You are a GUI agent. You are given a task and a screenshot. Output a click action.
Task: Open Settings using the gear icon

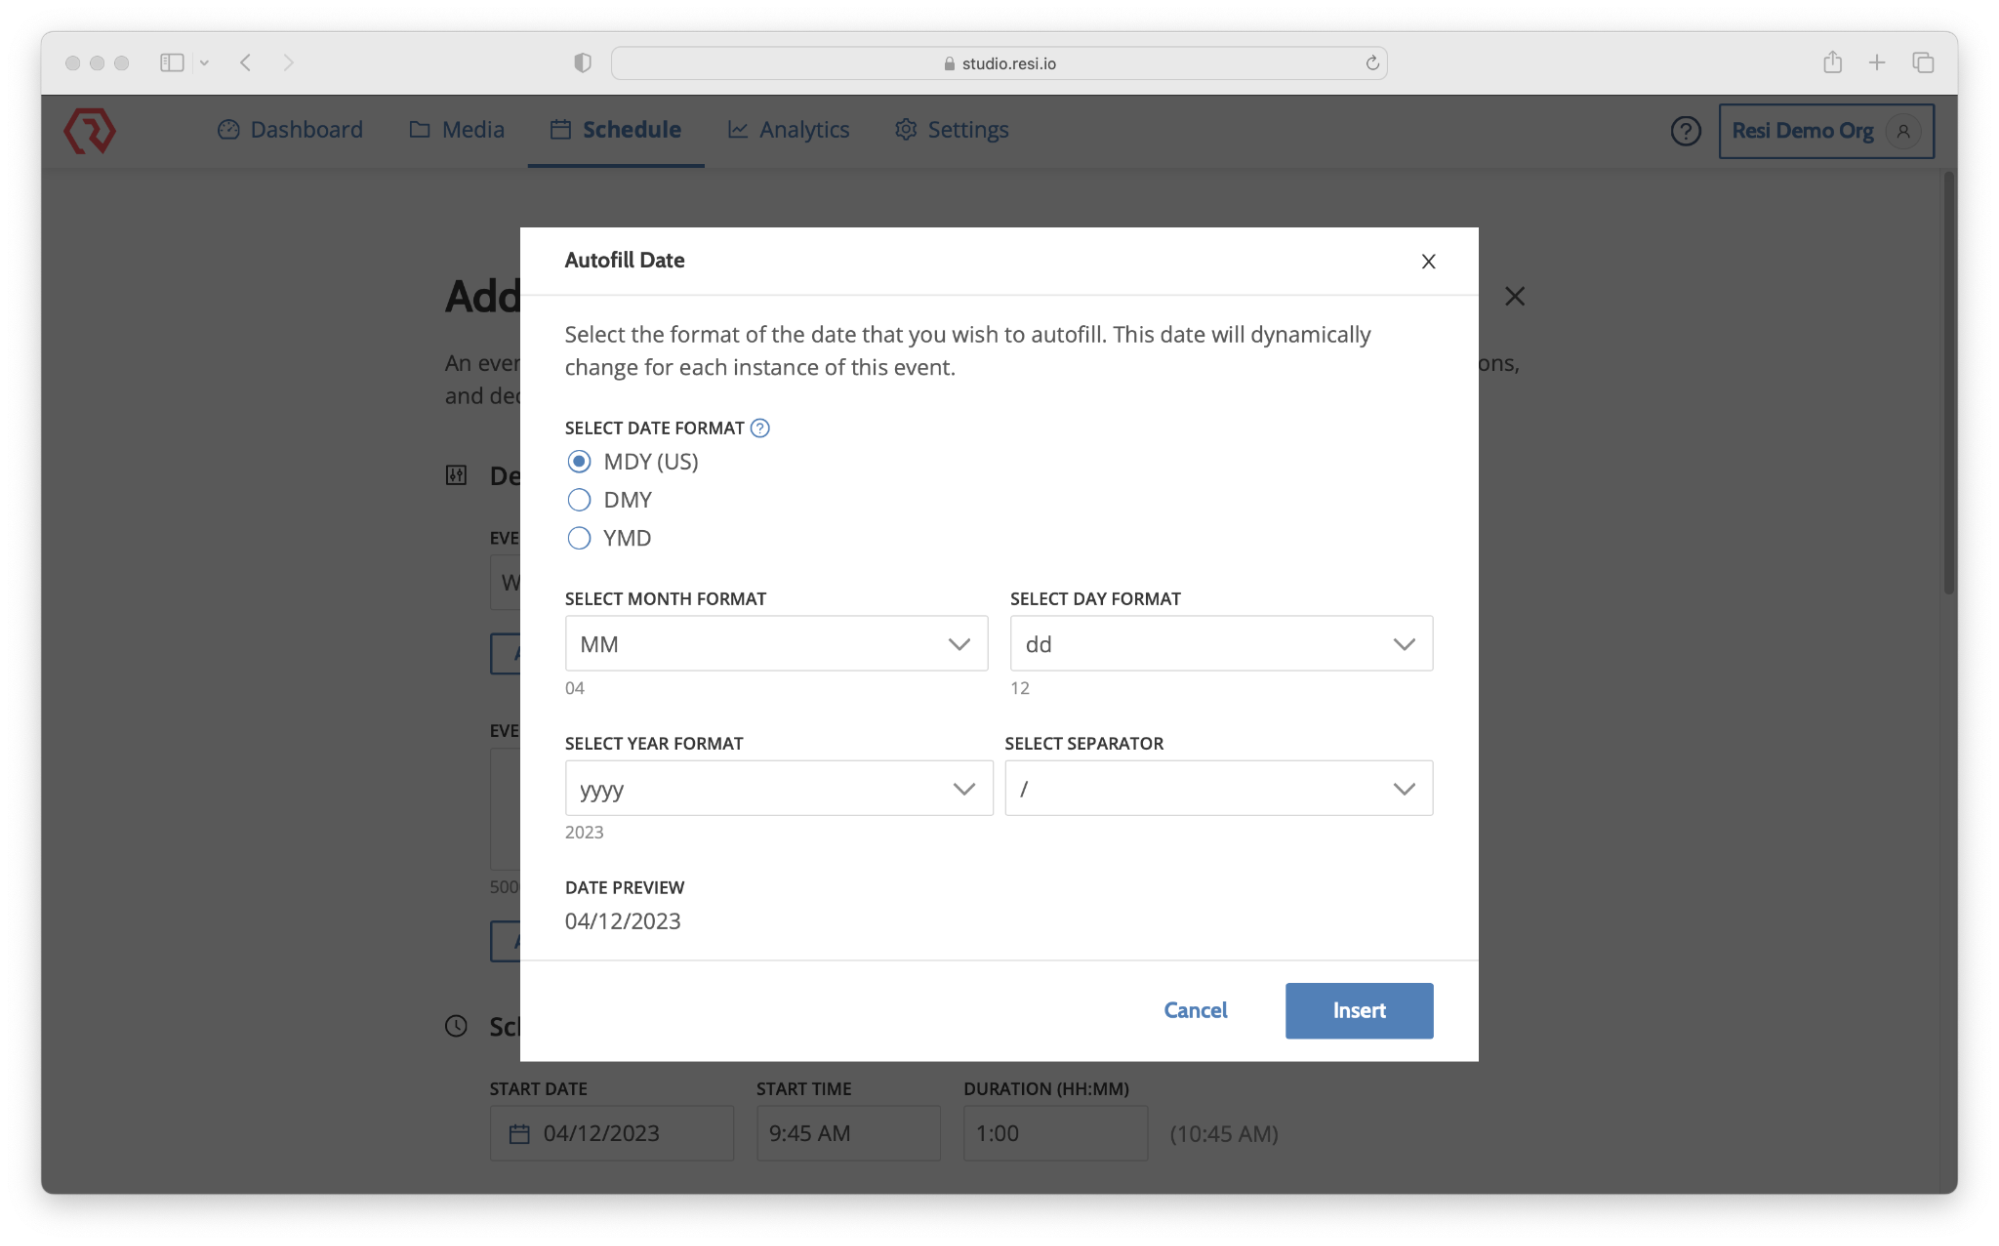tap(905, 130)
